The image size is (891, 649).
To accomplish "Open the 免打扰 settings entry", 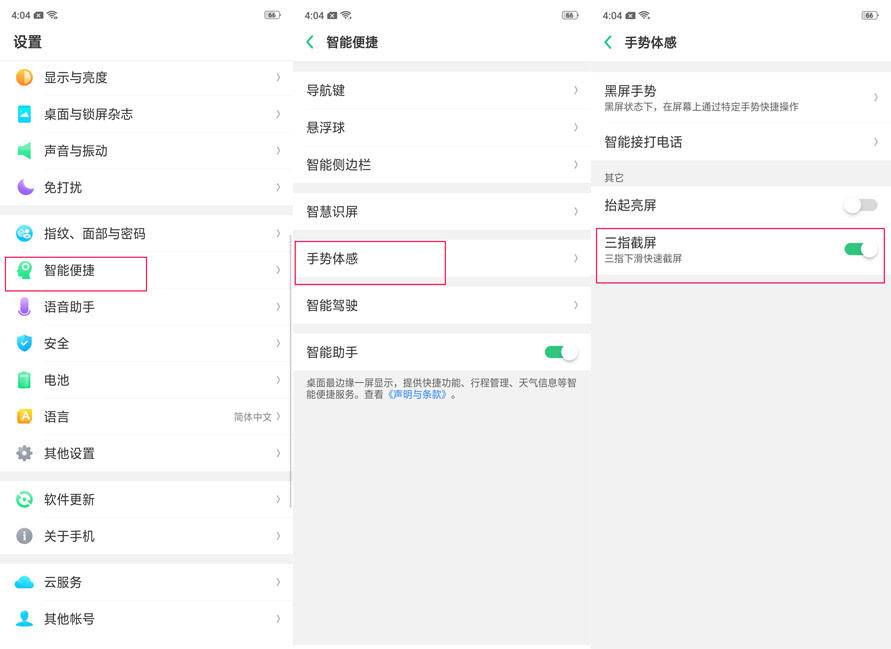I will 146,187.
